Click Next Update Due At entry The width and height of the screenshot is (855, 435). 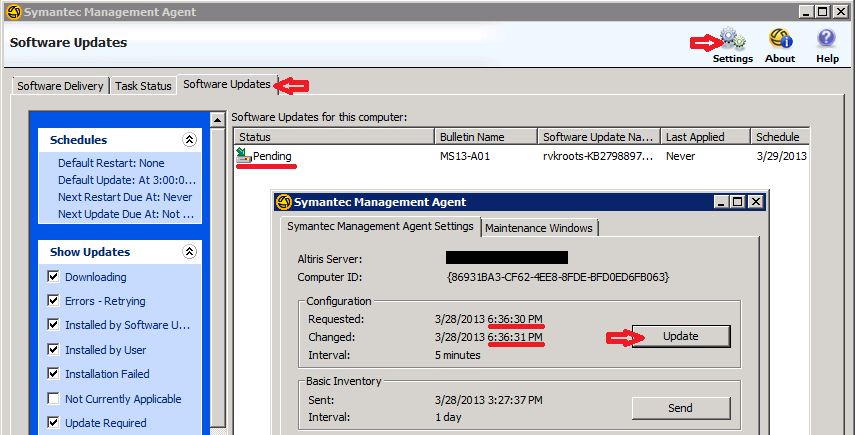coord(126,214)
